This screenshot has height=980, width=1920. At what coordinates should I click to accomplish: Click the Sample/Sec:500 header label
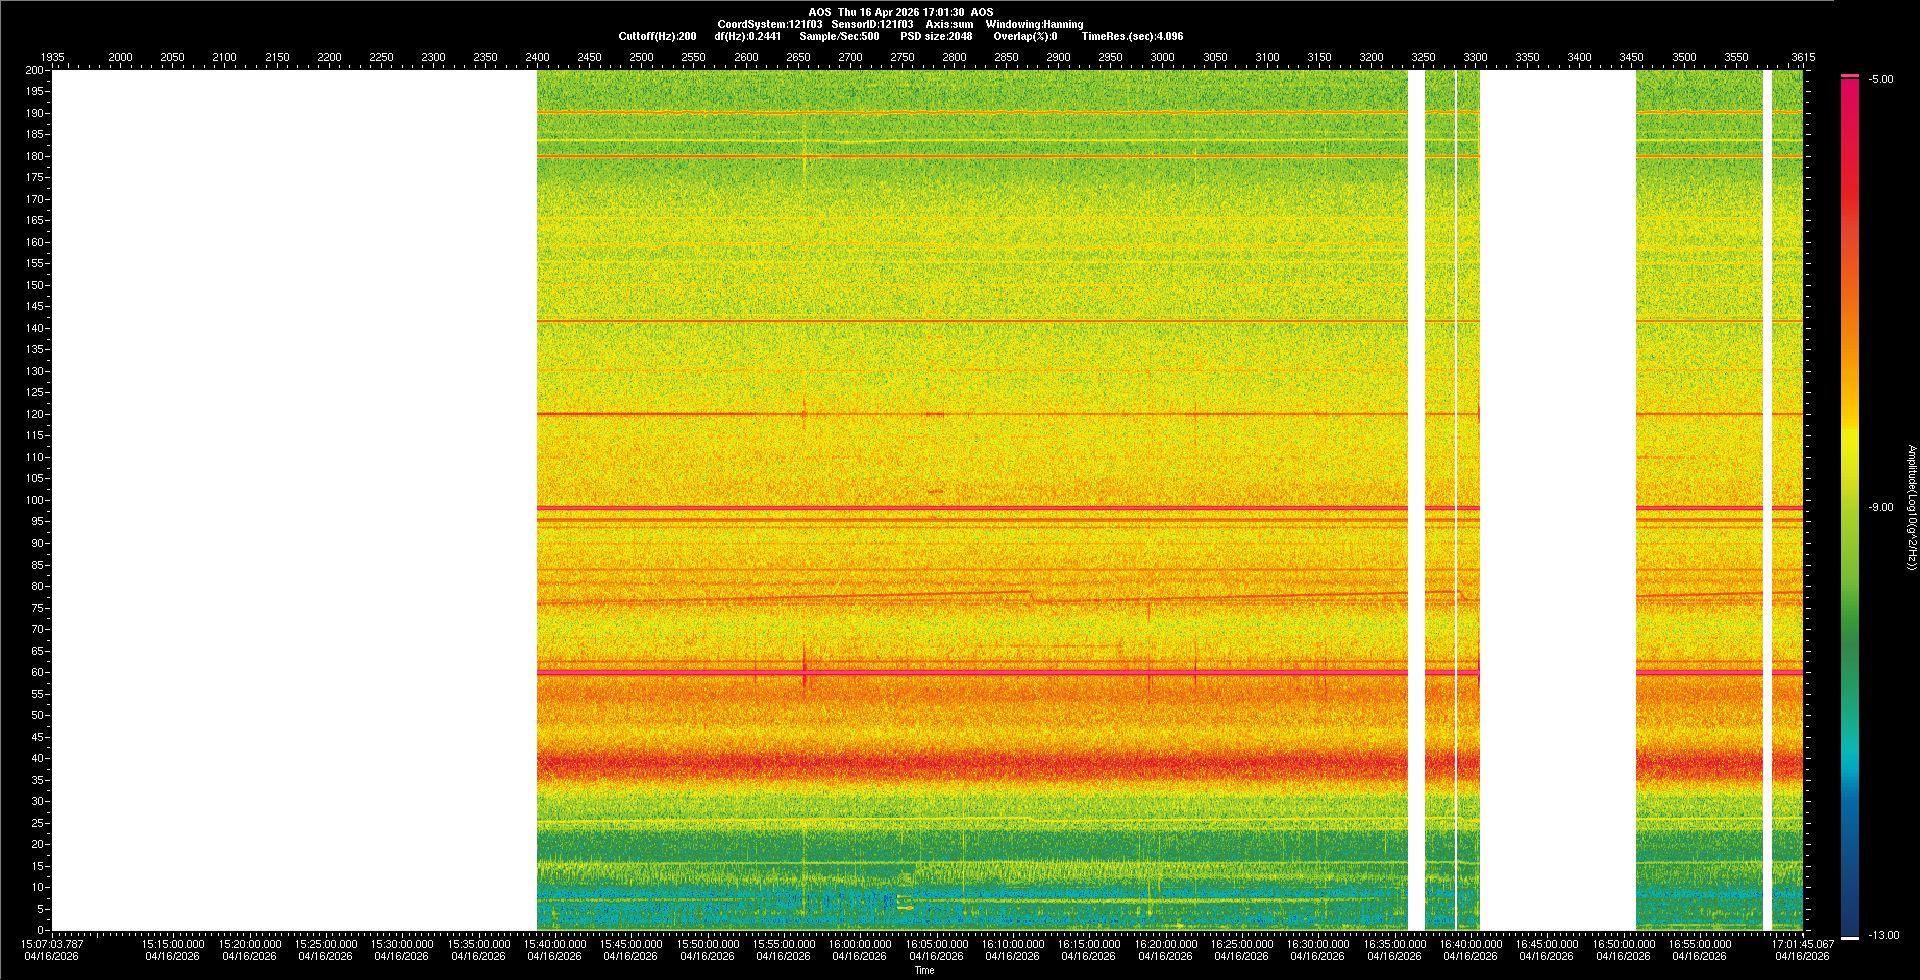tap(839, 36)
